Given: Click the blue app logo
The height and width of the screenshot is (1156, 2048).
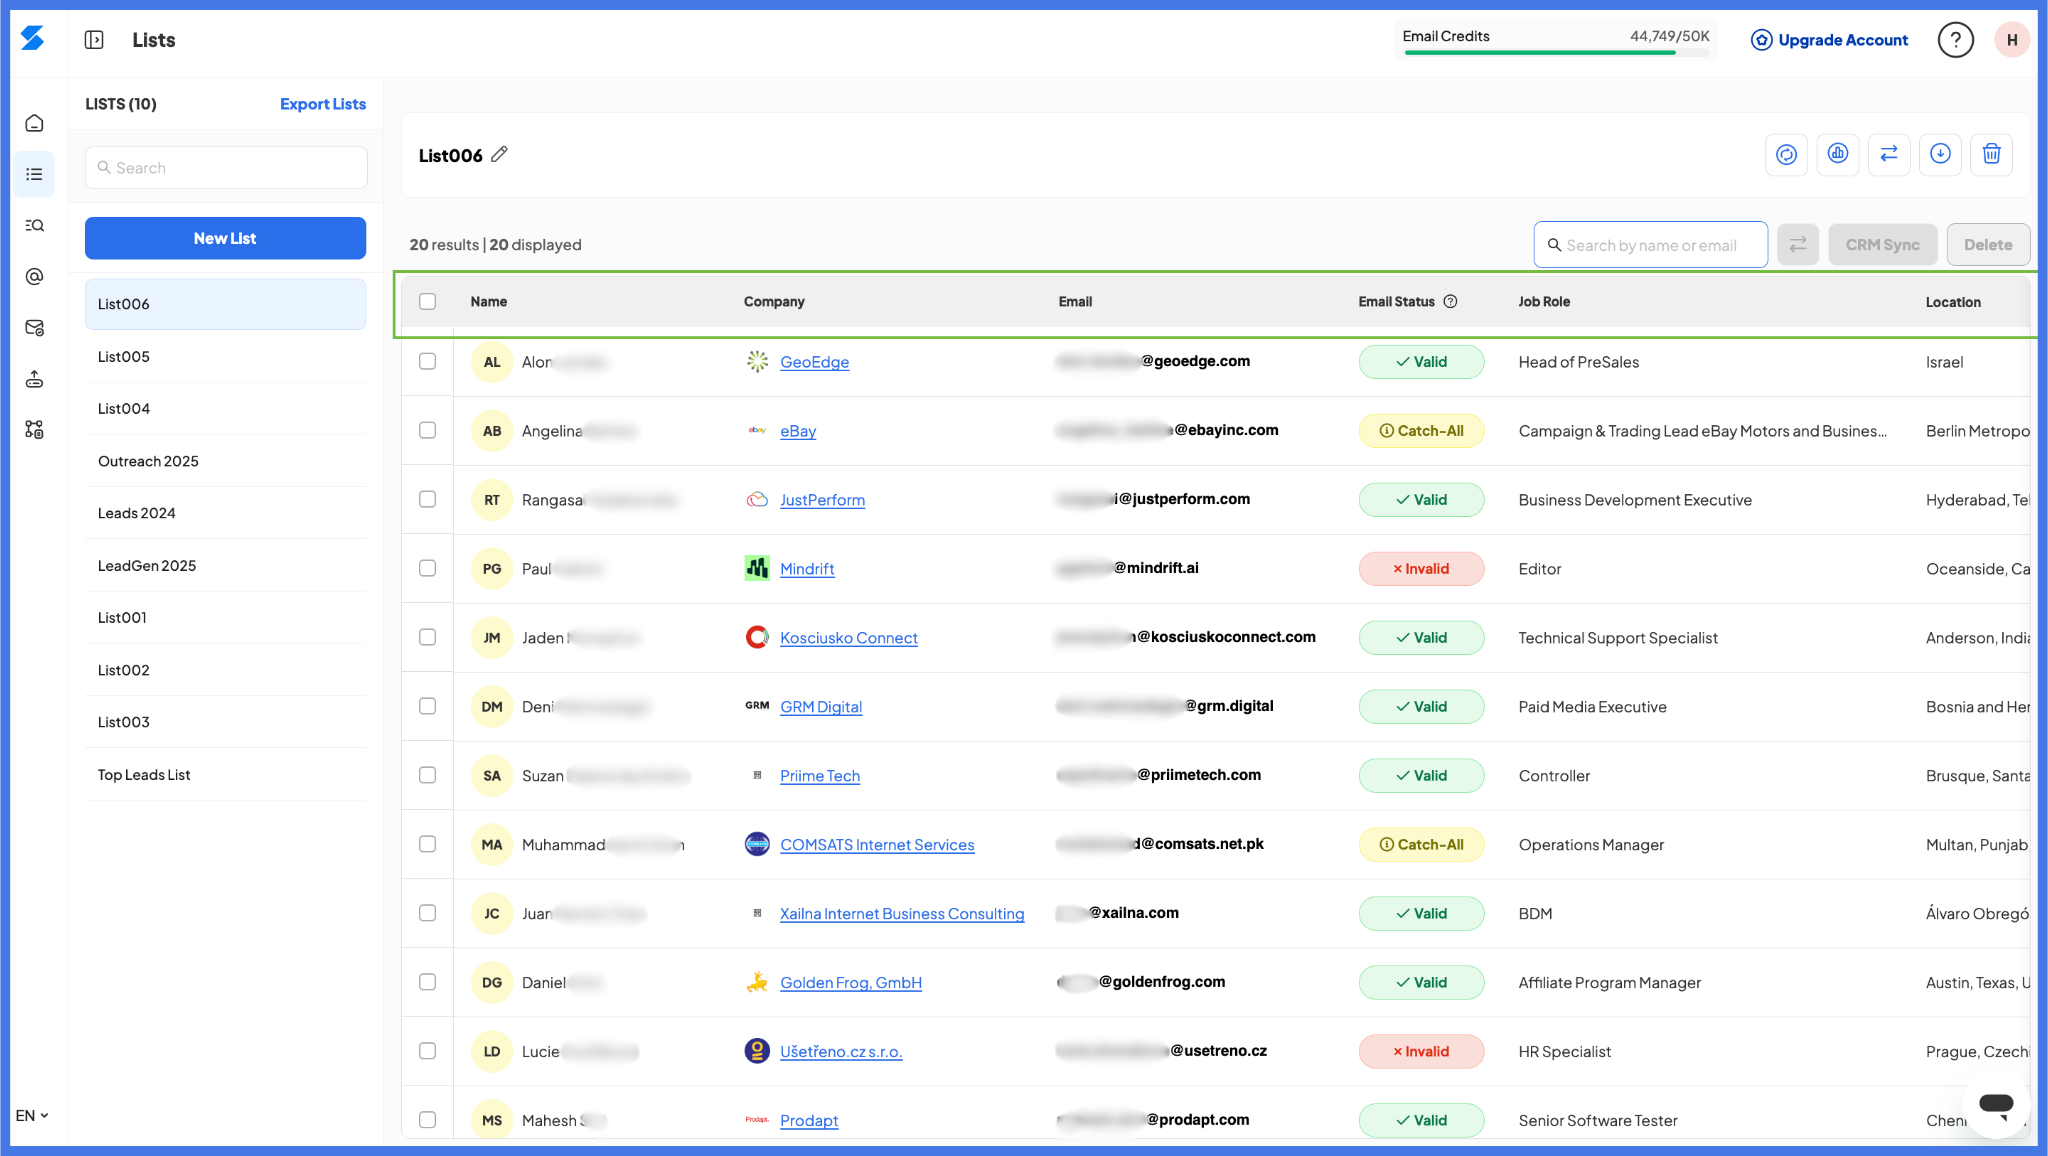Looking at the screenshot, I should [x=33, y=39].
